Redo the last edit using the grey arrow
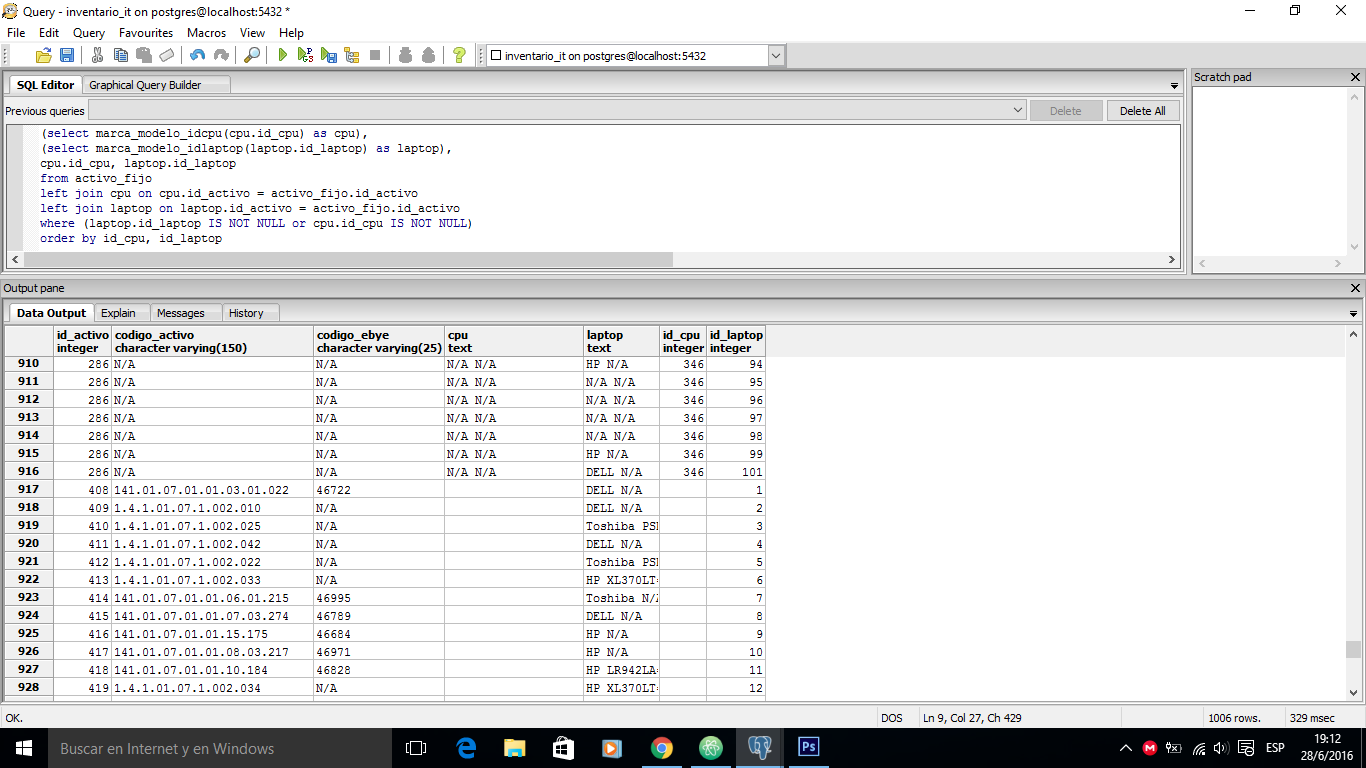The width and height of the screenshot is (1366, 768). point(220,55)
